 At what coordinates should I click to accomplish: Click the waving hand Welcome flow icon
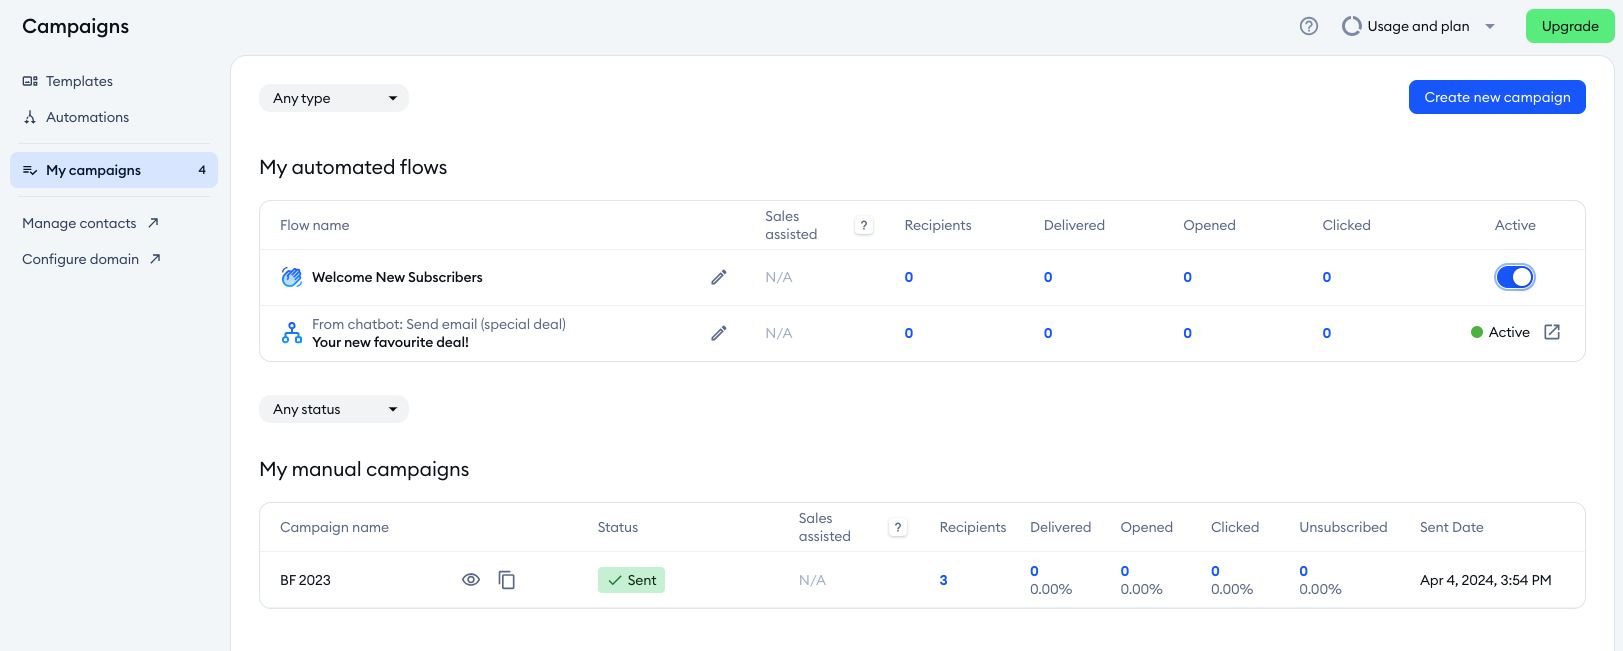[x=291, y=277]
